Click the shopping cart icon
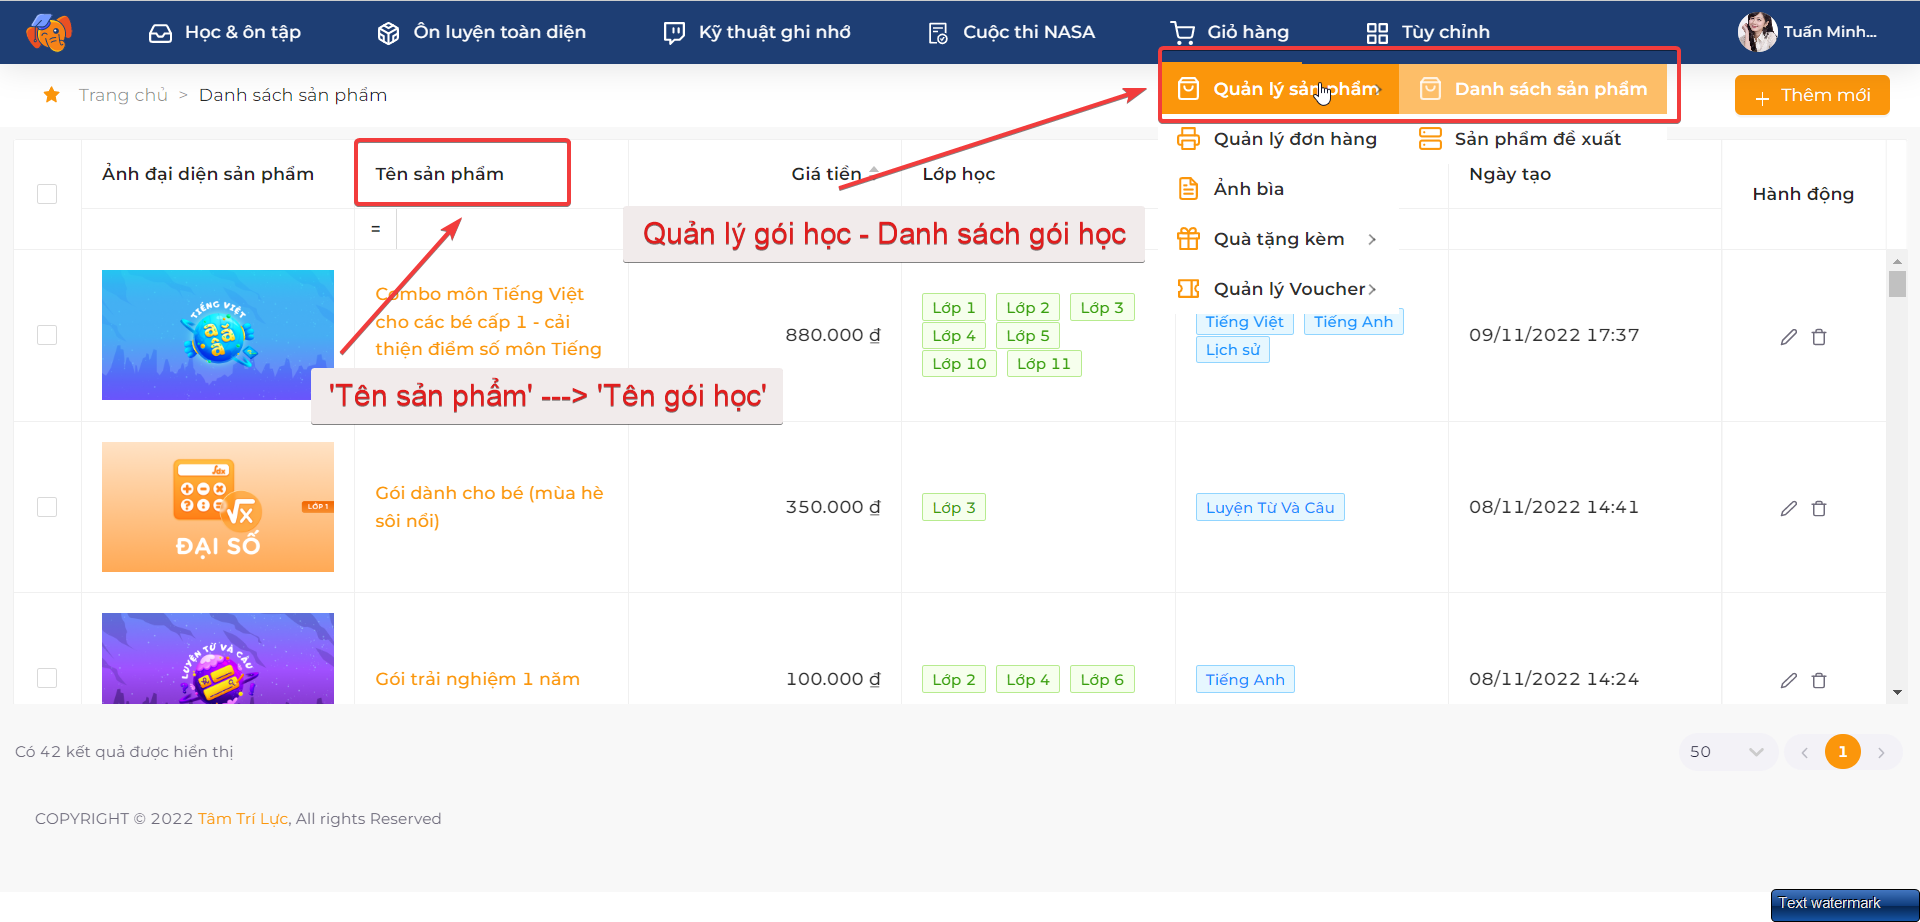Viewport: 1920px width, 922px height. click(1183, 33)
